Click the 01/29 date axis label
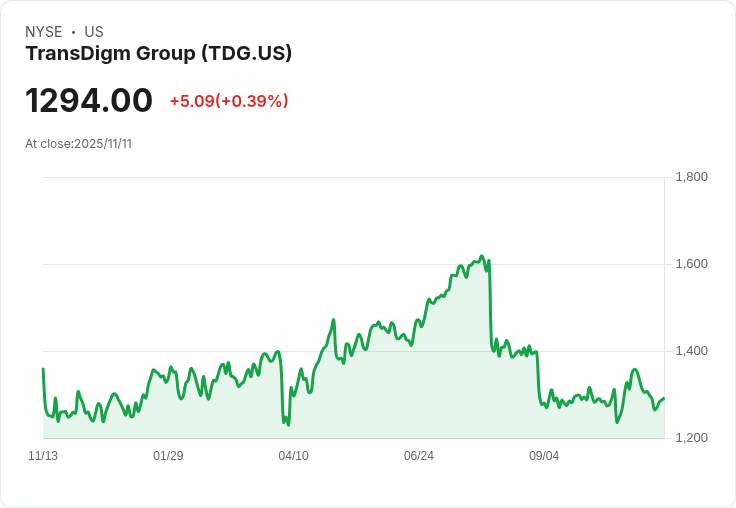The width and height of the screenshot is (736, 508). (x=168, y=456)
